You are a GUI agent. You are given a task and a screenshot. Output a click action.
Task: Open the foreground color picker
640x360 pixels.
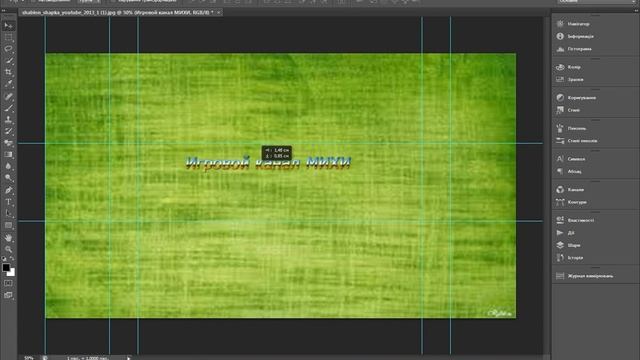click(x=5, y=267)
